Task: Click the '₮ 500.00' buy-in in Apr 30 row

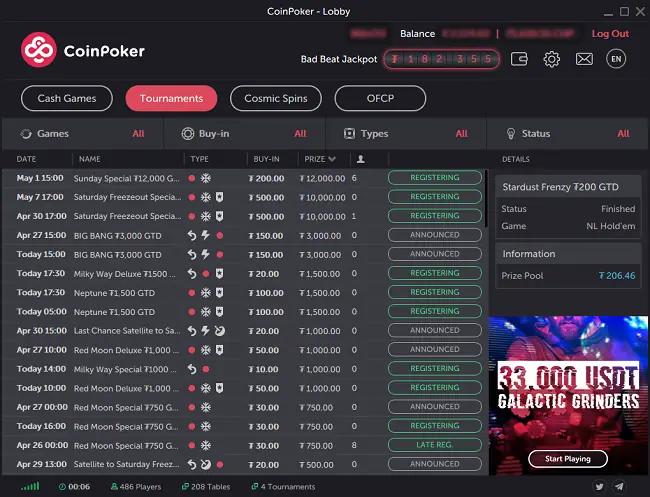Action: (x=266, y=216)
